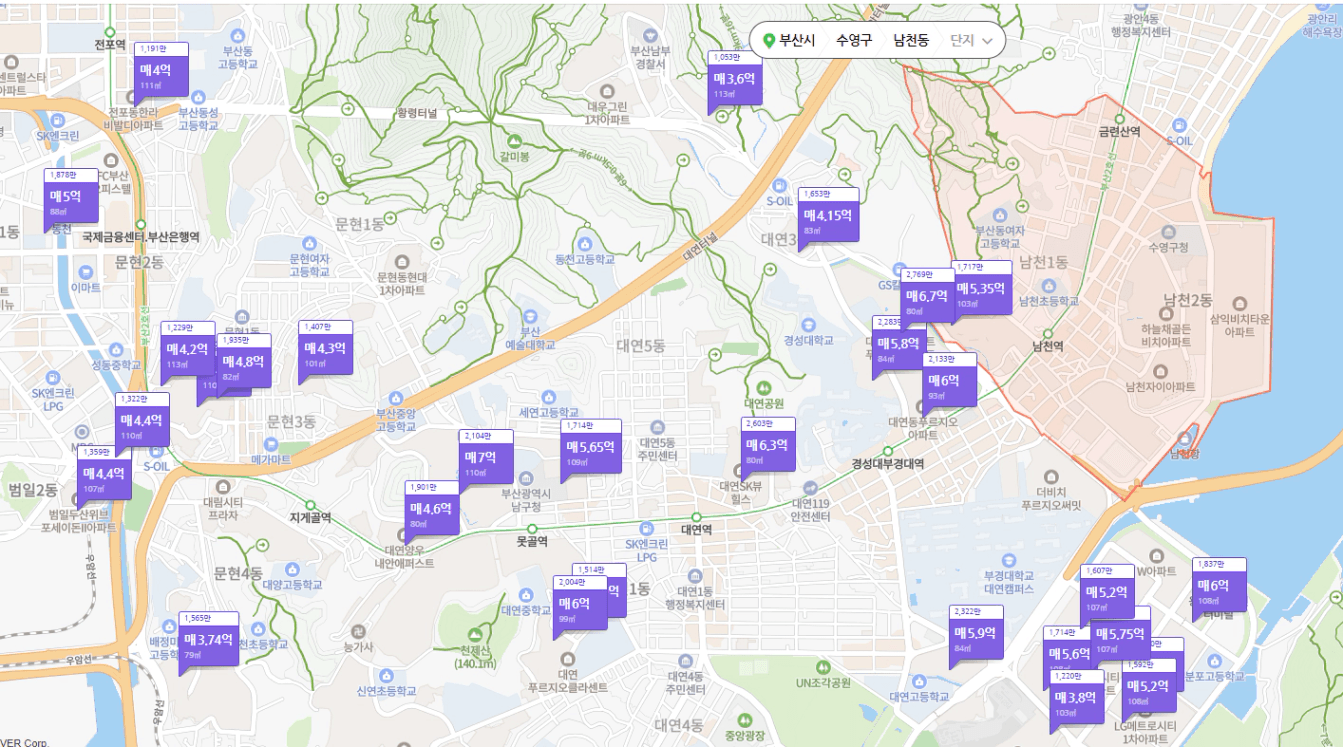Click the 부산광역시 남구청 icon

point(525,478)
